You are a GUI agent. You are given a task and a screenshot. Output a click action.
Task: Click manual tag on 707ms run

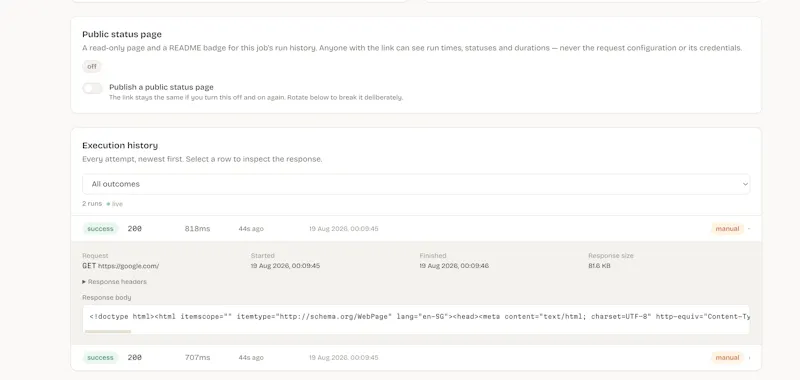tap(728, 358)
